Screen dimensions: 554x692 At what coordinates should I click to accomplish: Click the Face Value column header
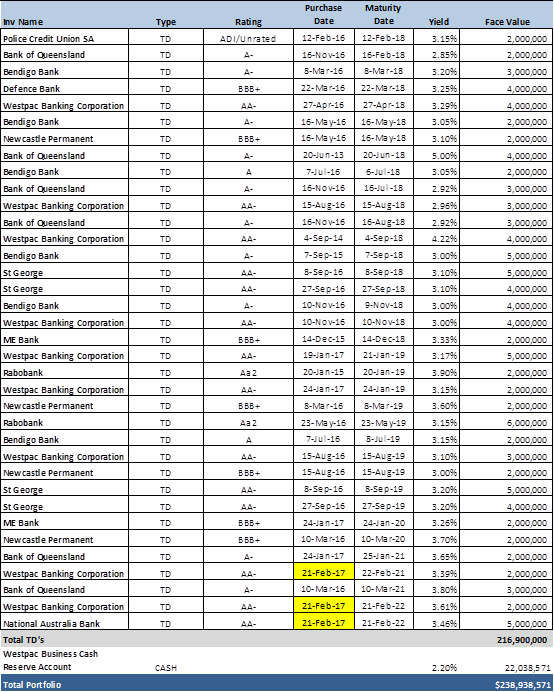[507, 22]
